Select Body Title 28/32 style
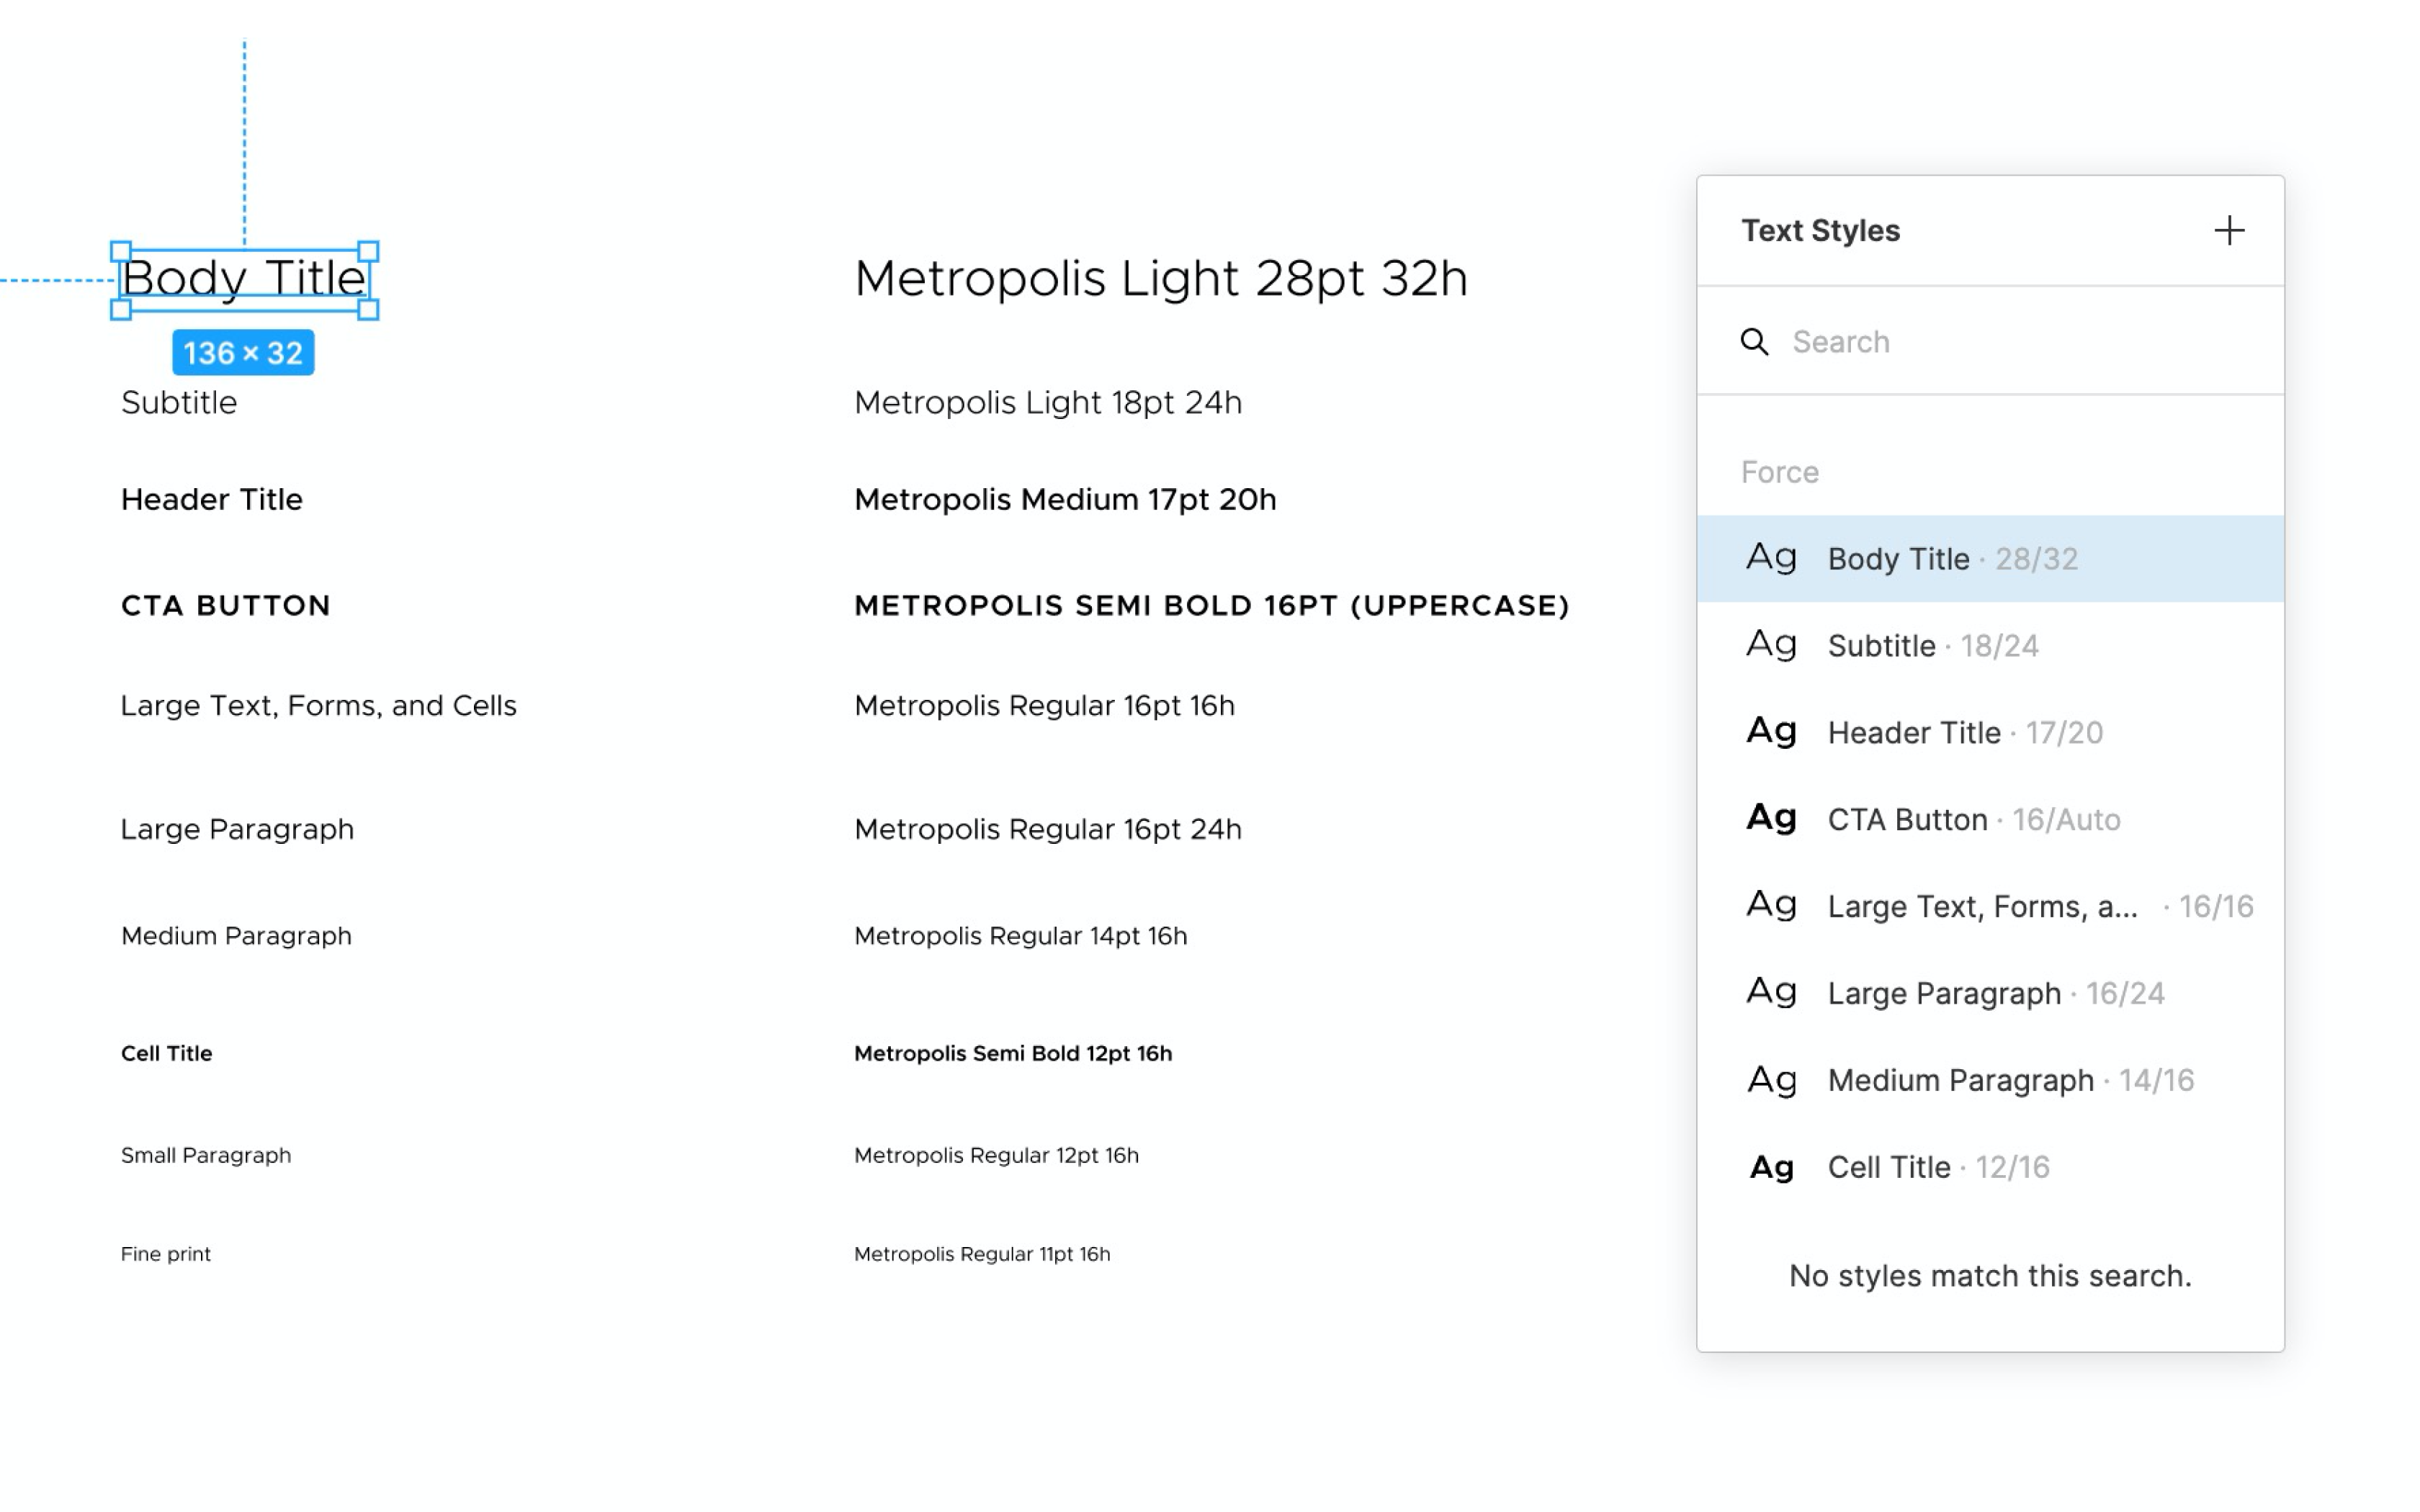 coord(1990,559)
